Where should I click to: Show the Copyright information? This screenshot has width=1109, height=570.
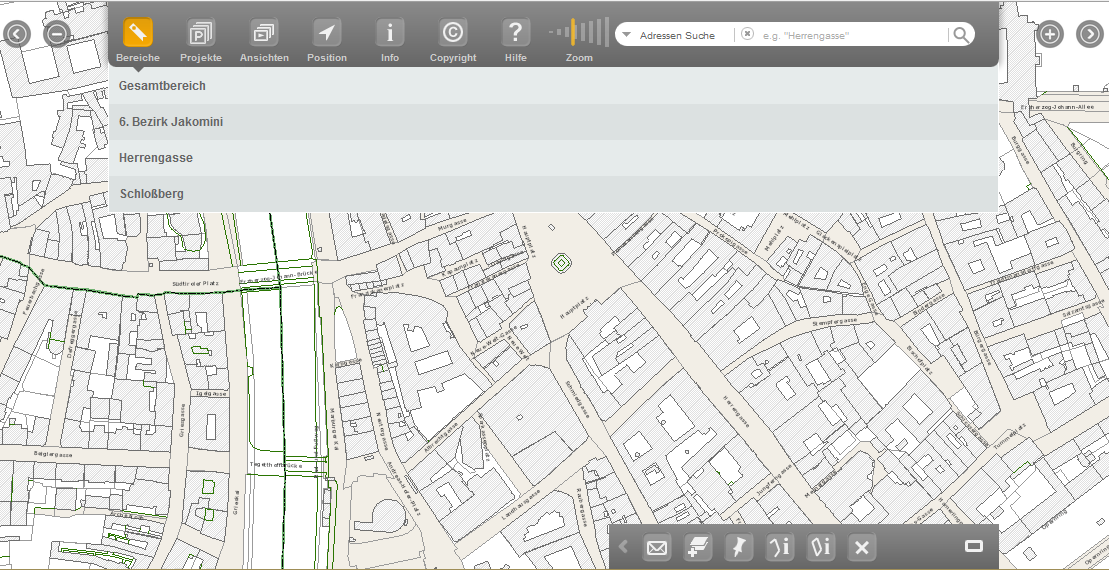[453, 34]
